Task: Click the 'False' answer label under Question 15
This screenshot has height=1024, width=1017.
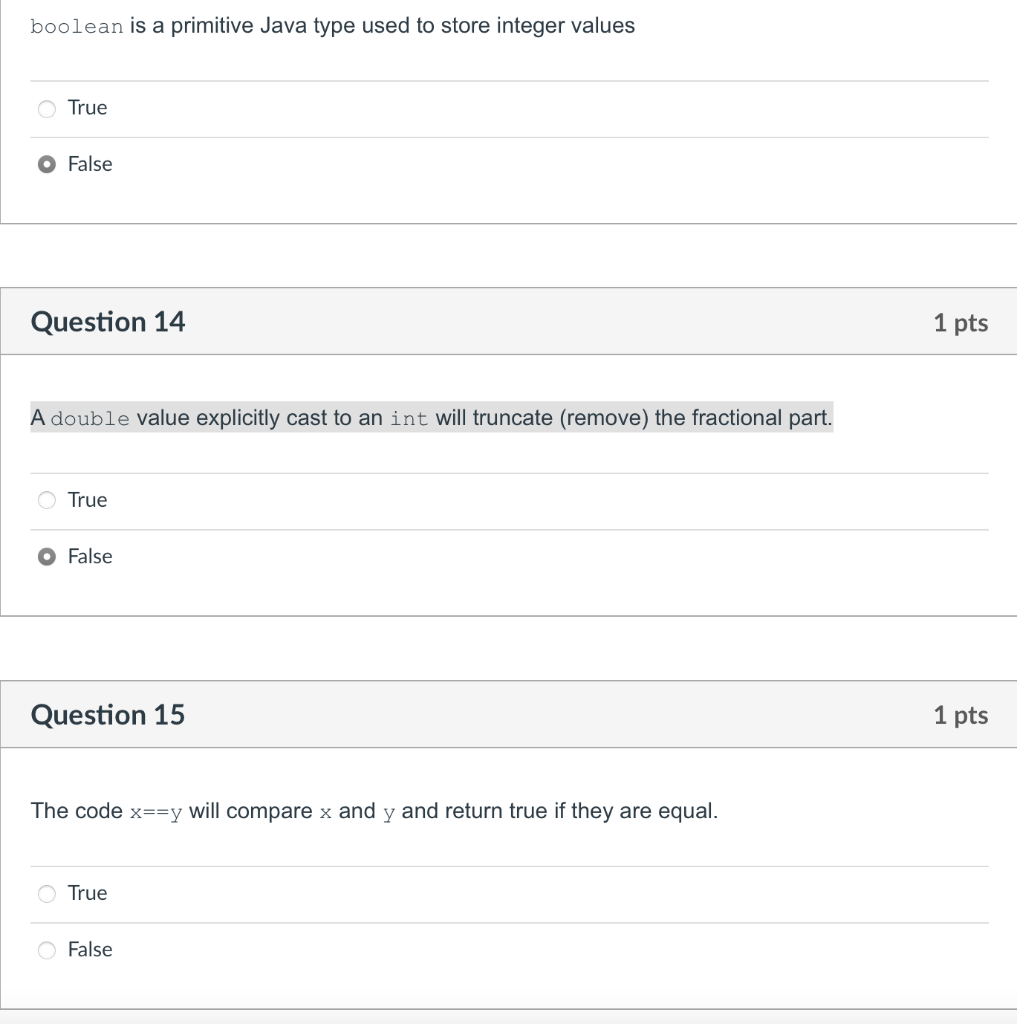Action: pyautogui.click(x=90, y=949)
